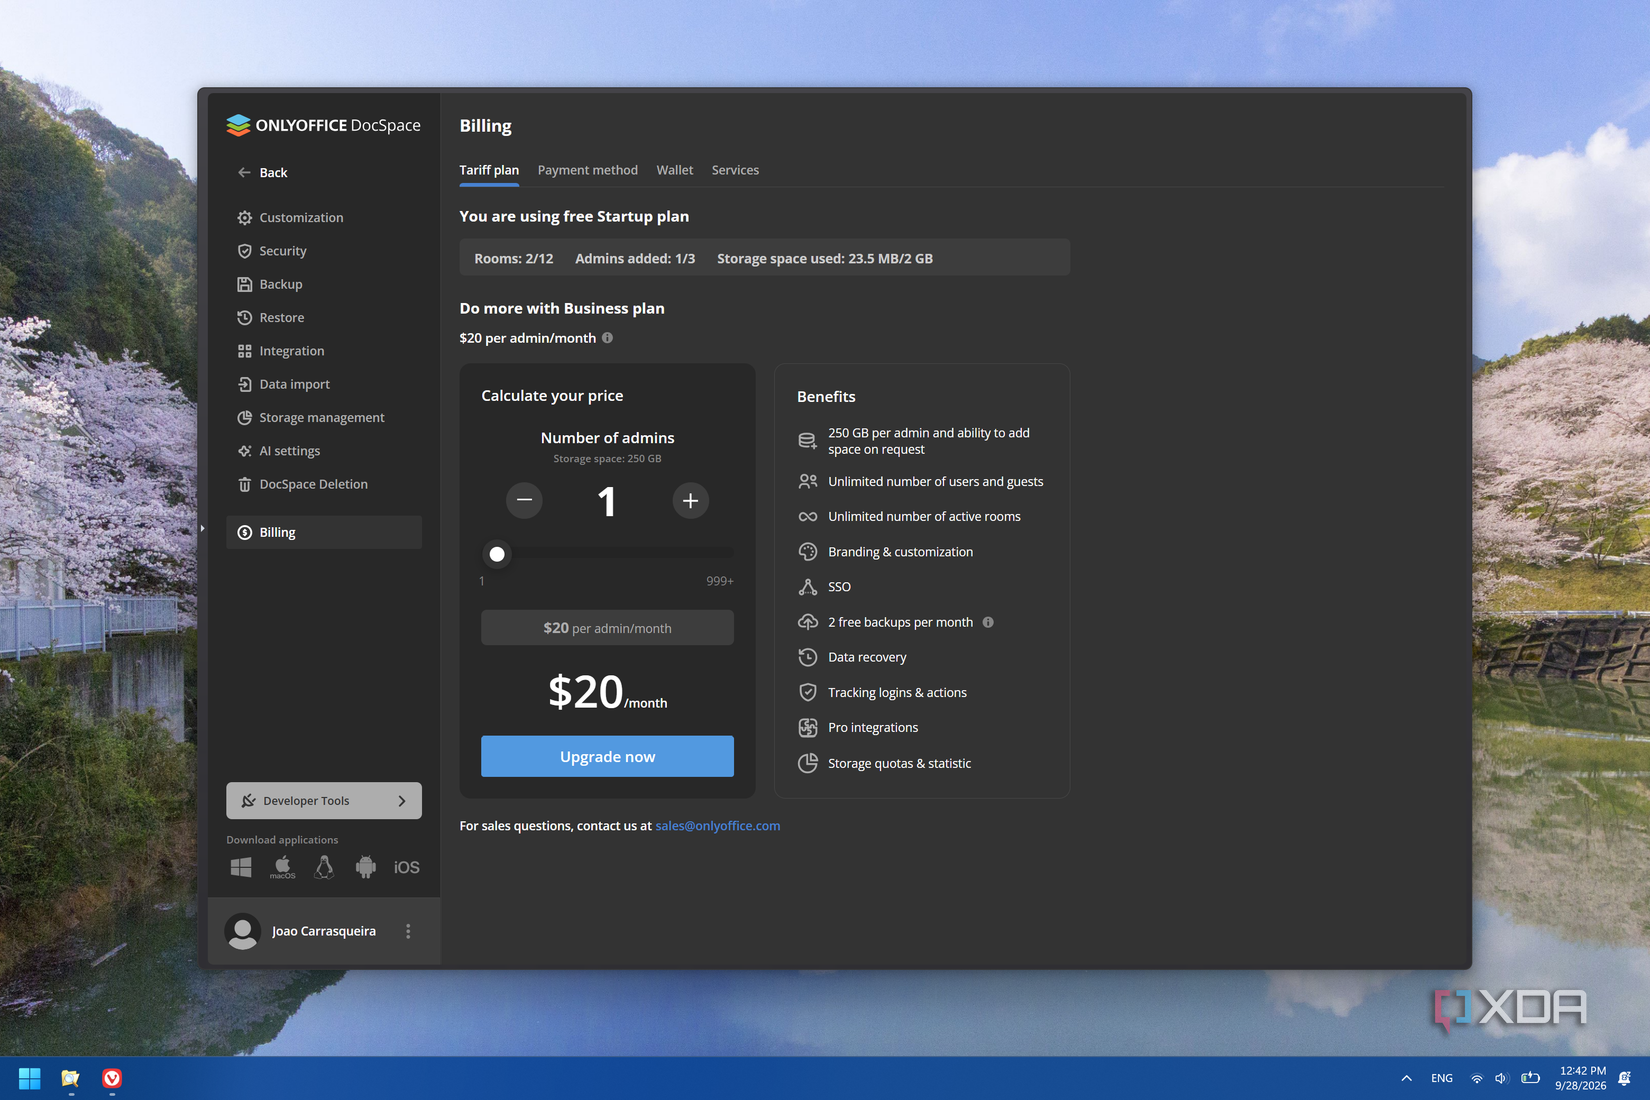This screenshot has width=1650, height=1100.
Task: Click the Storage quotas pie chart icon
Action: (808, 763)
